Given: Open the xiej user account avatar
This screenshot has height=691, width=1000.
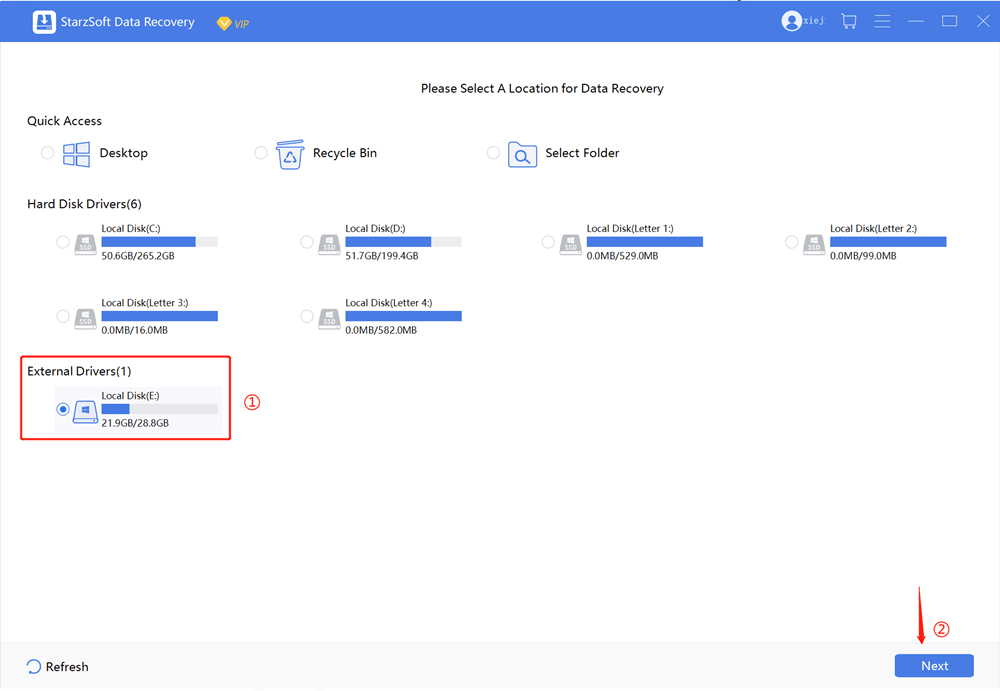Looking at the screenshot, I should click(x=791, y=21).
